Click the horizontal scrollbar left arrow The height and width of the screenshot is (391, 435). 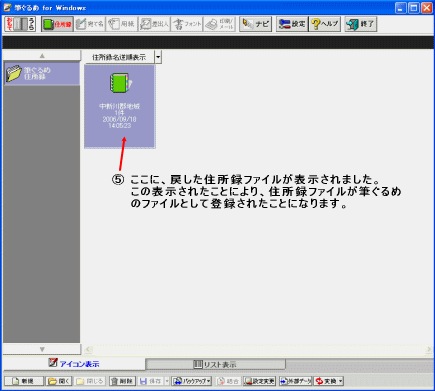(x=88, y=349)
